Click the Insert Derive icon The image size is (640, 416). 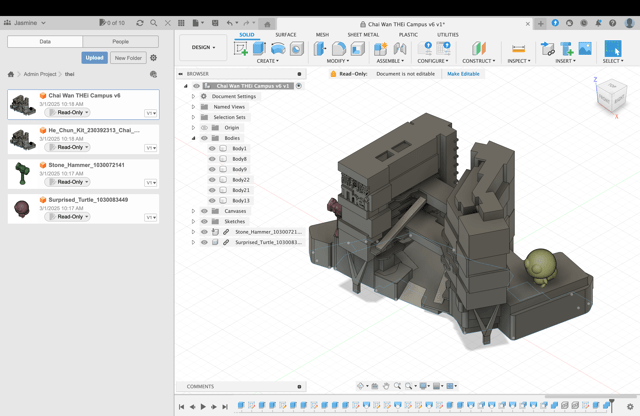pos(547,49)
